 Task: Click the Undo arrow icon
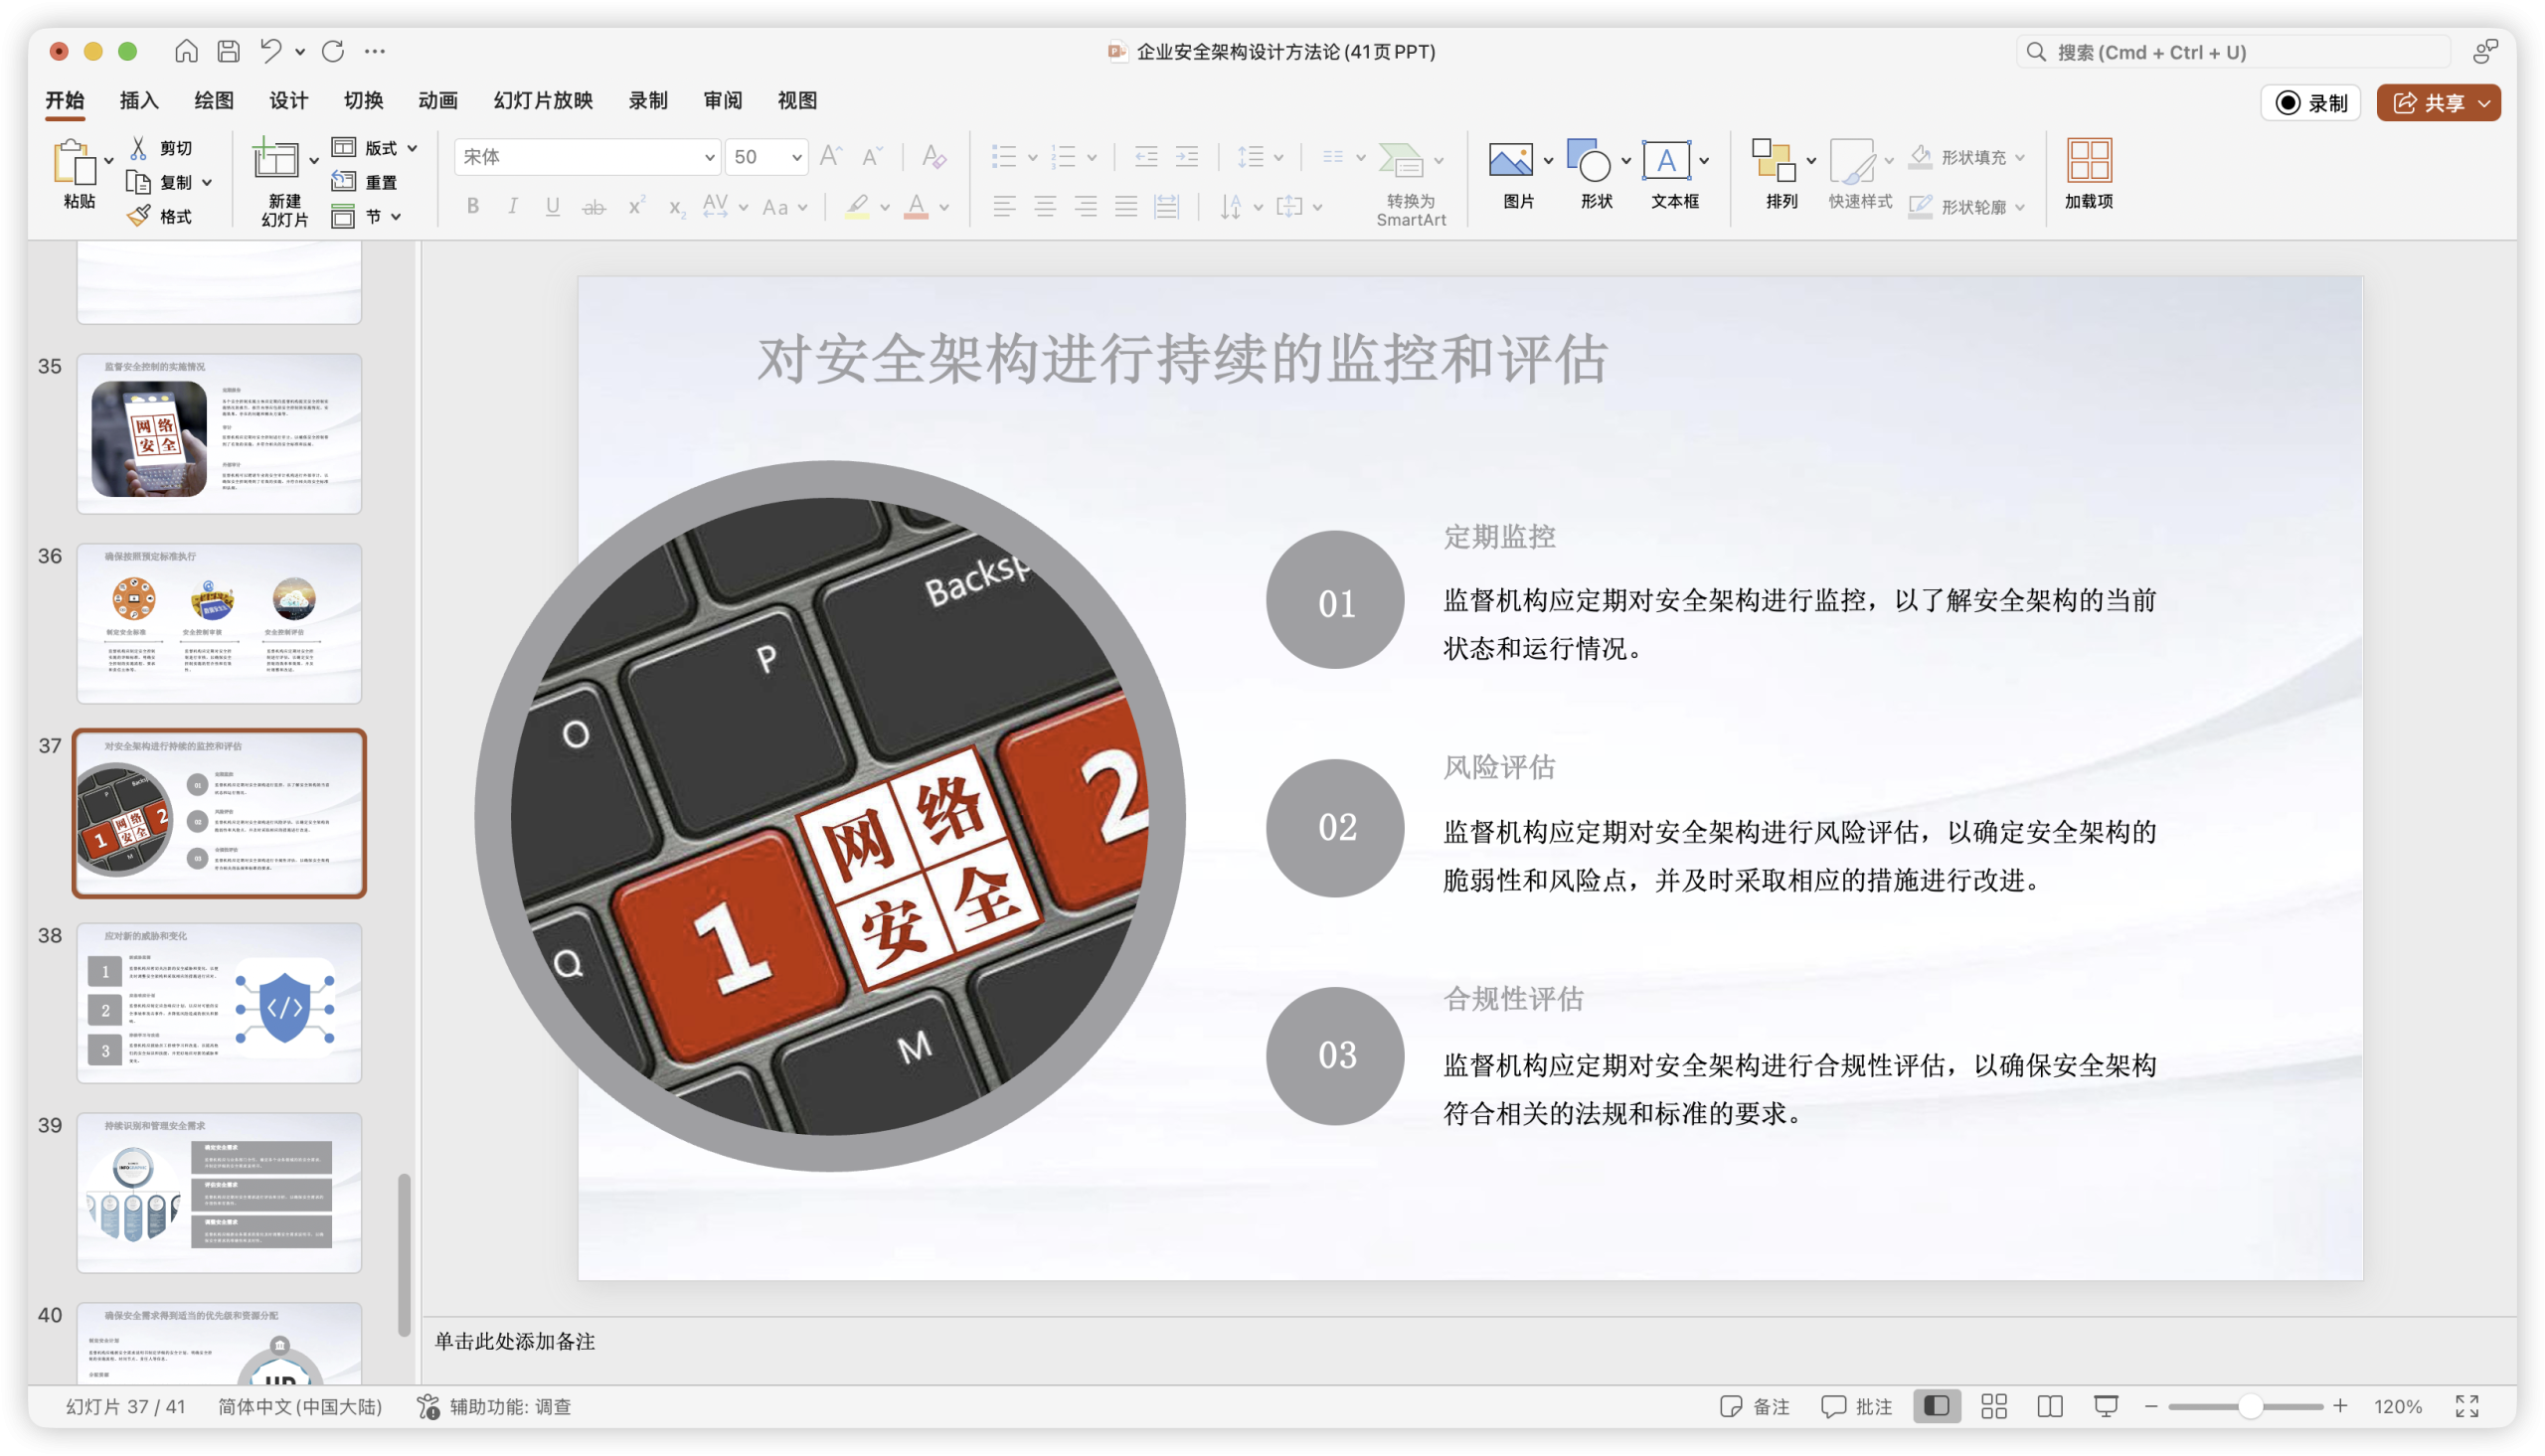point(270,51)
